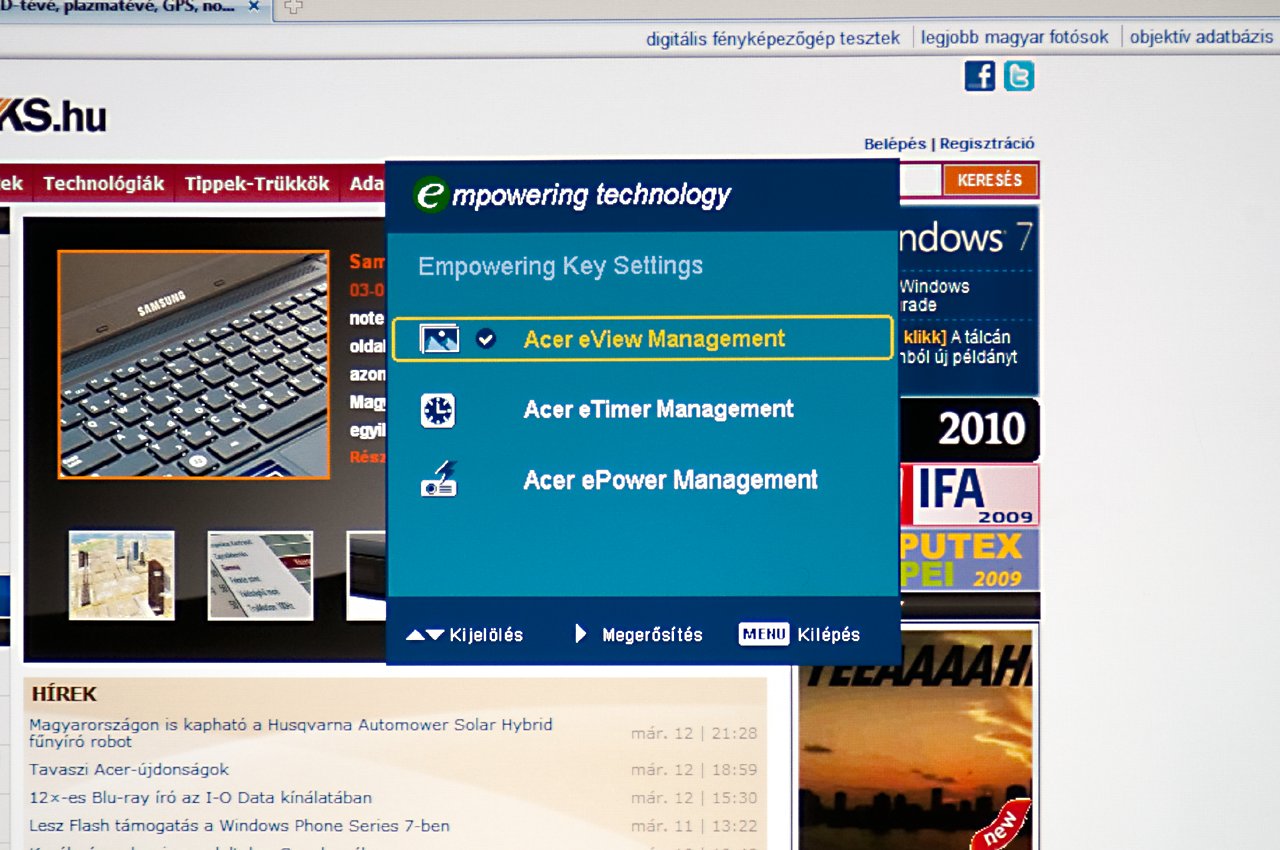Click the up-down arrows next to Kijelölés

pyautogui.click(x=425, y=635)
